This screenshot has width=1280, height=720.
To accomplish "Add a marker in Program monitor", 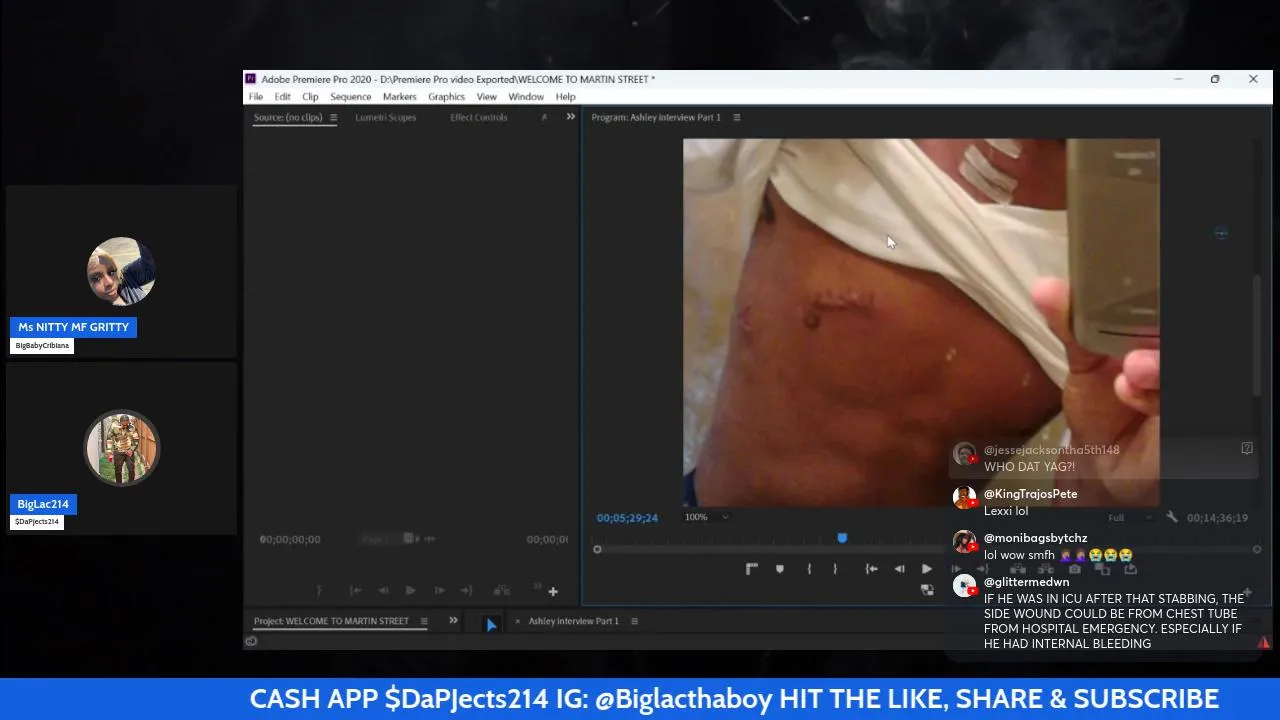I will click(x=780, y=569).
